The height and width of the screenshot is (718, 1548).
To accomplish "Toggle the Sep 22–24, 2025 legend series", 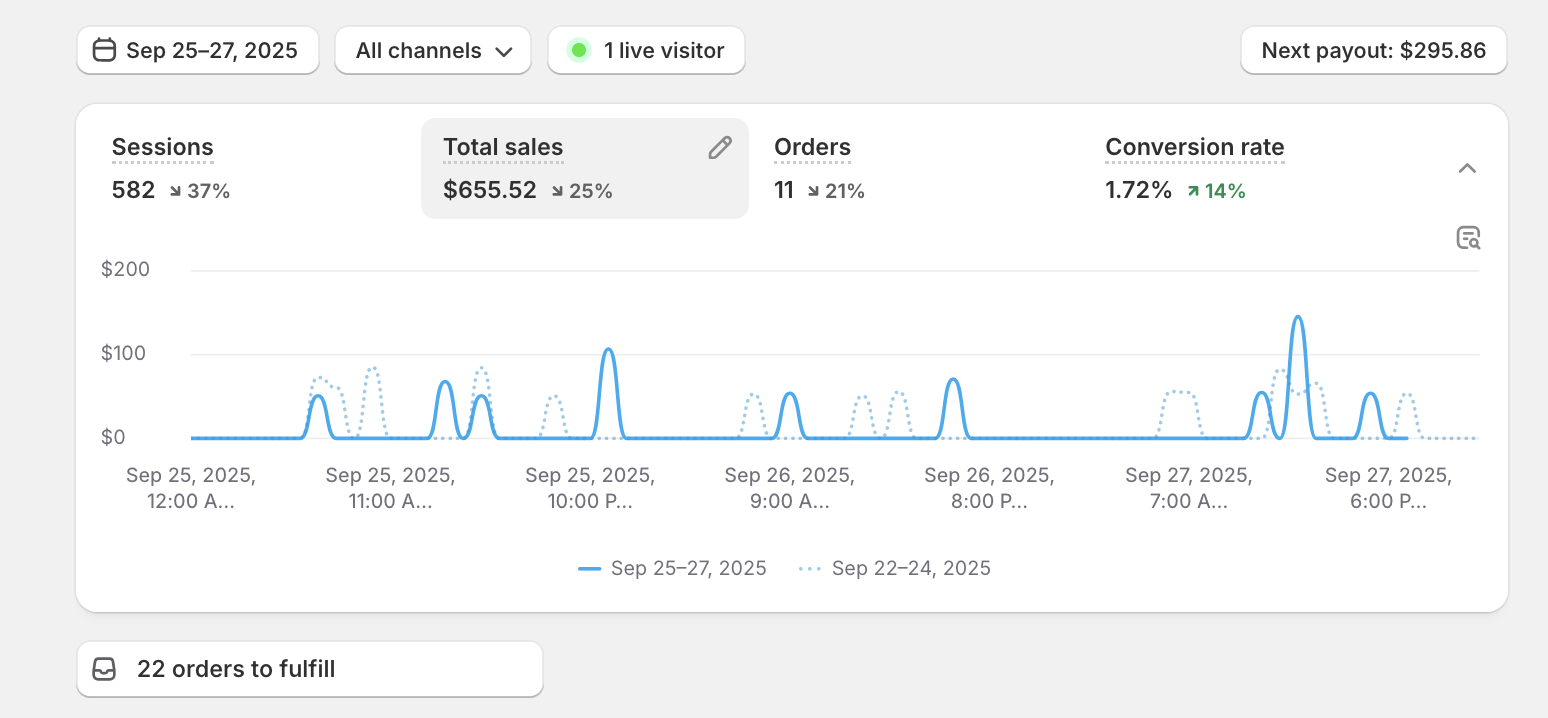I will (x=895, y=568).
